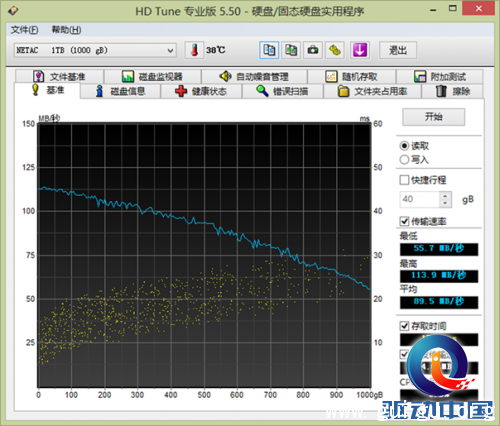The width and height of the screenshot is (500, 426).
Task: Switch to the 磁盘信息 tab
Action: click(x=121, y=91)
